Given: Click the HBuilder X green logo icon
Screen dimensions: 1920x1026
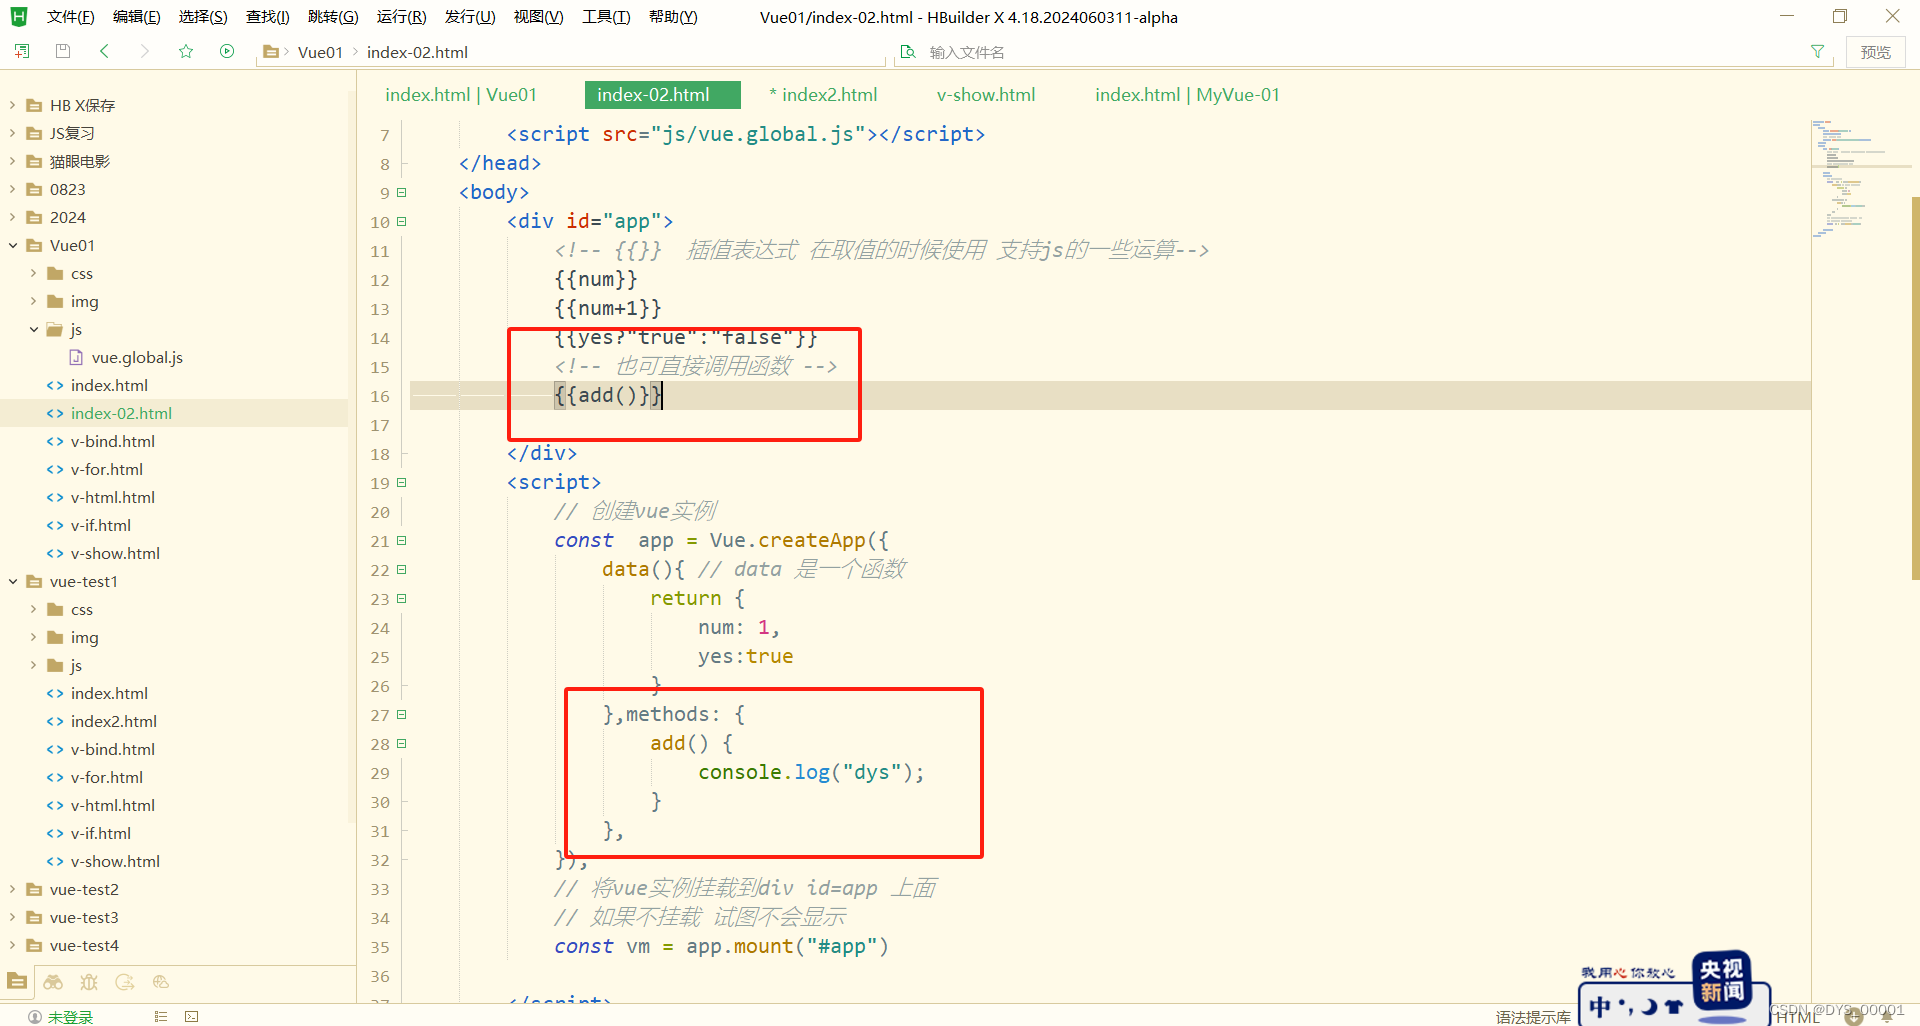Looking at the screenshot, I should coord(19,16).
